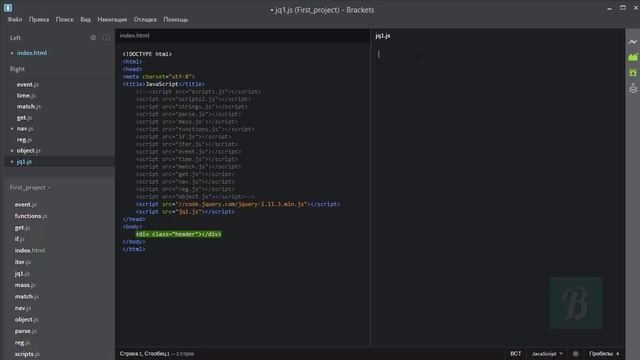Click the Left pane label in sidebar
Viewport: 640px width, 360px height.
point(15,38)
